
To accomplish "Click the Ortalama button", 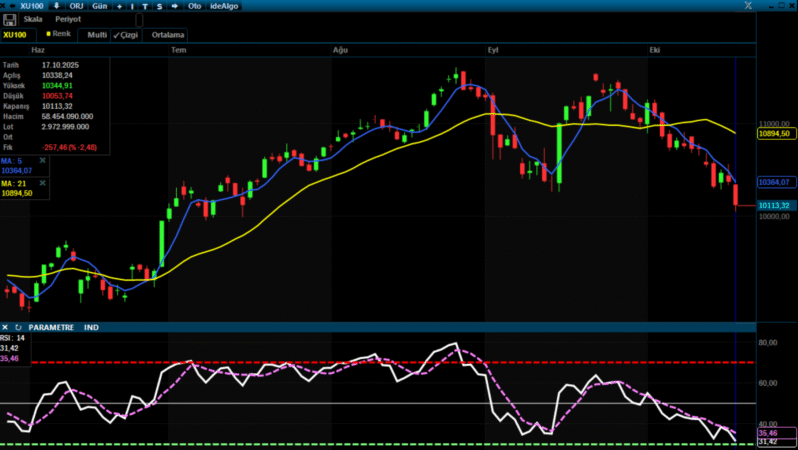I will 169,34.
